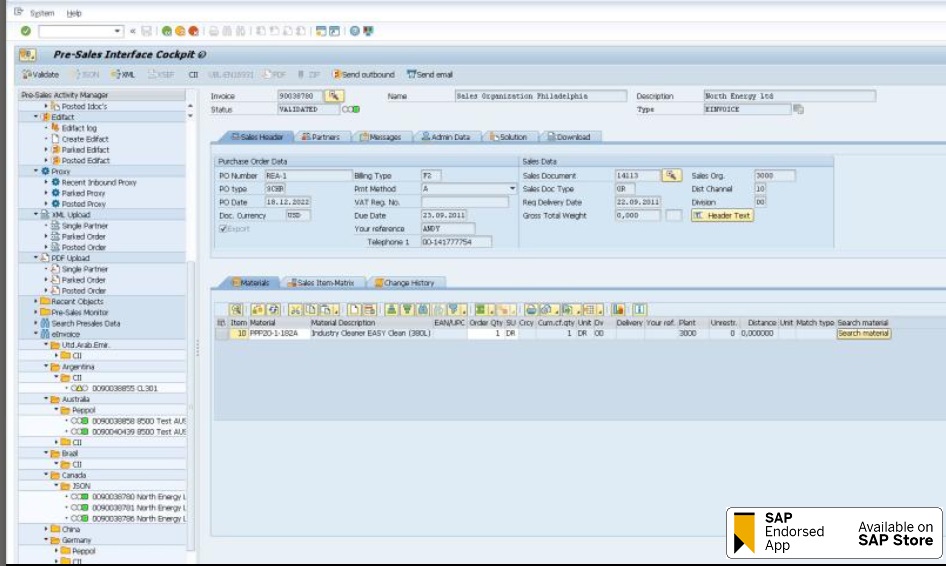
Task: Switch to the Partners tab
Action: pos(320,137)
